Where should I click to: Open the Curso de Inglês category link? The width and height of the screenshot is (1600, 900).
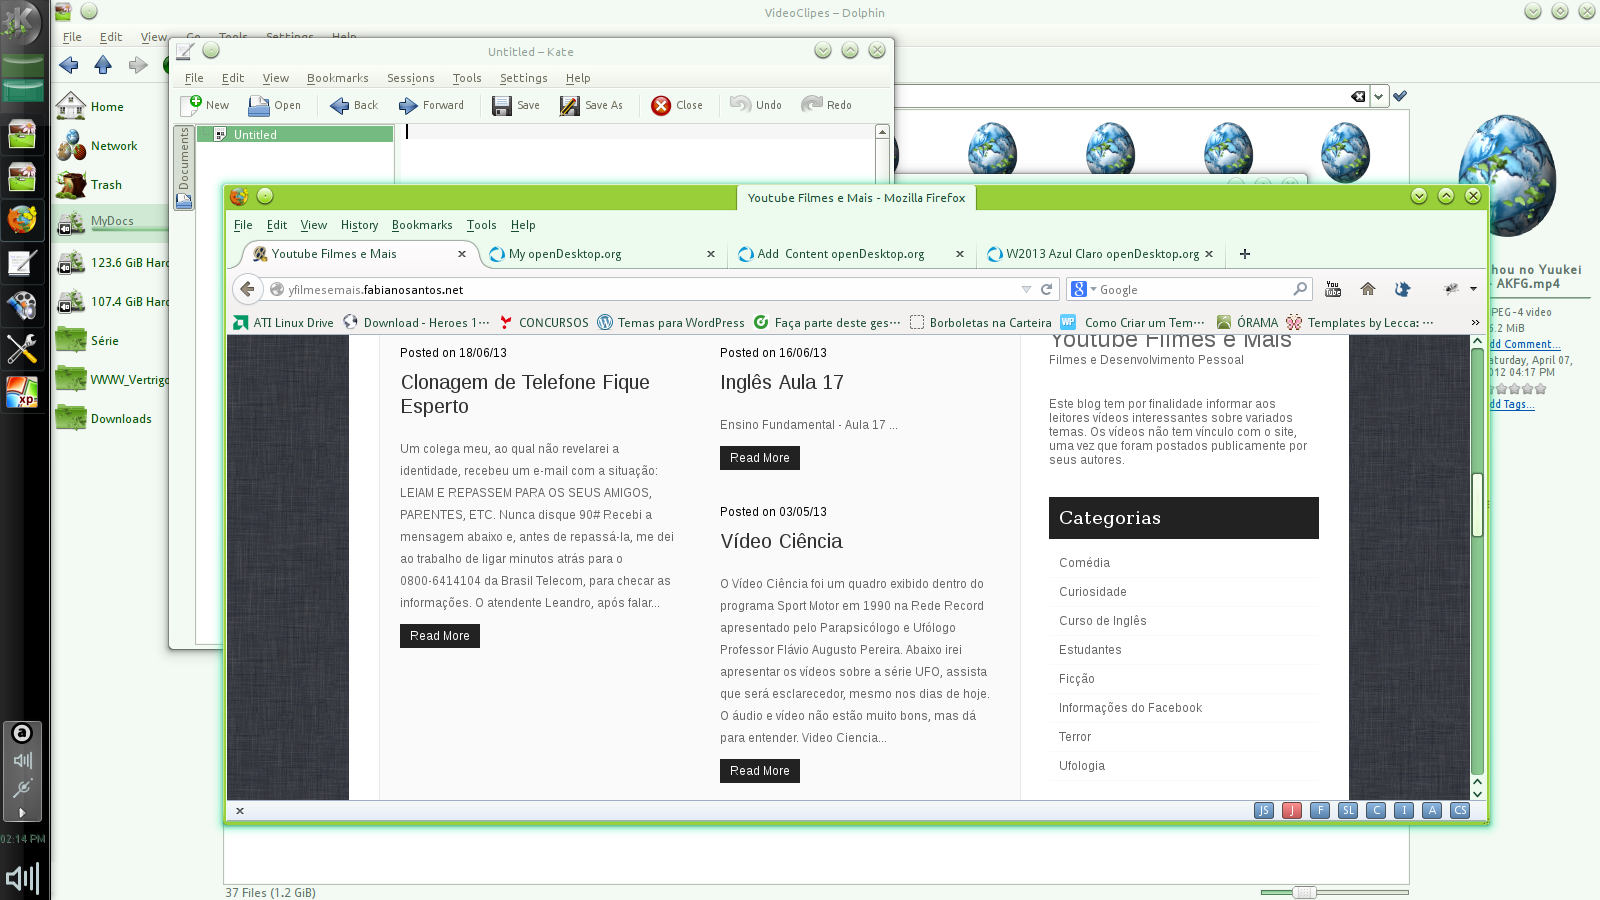coord(1102,621)
